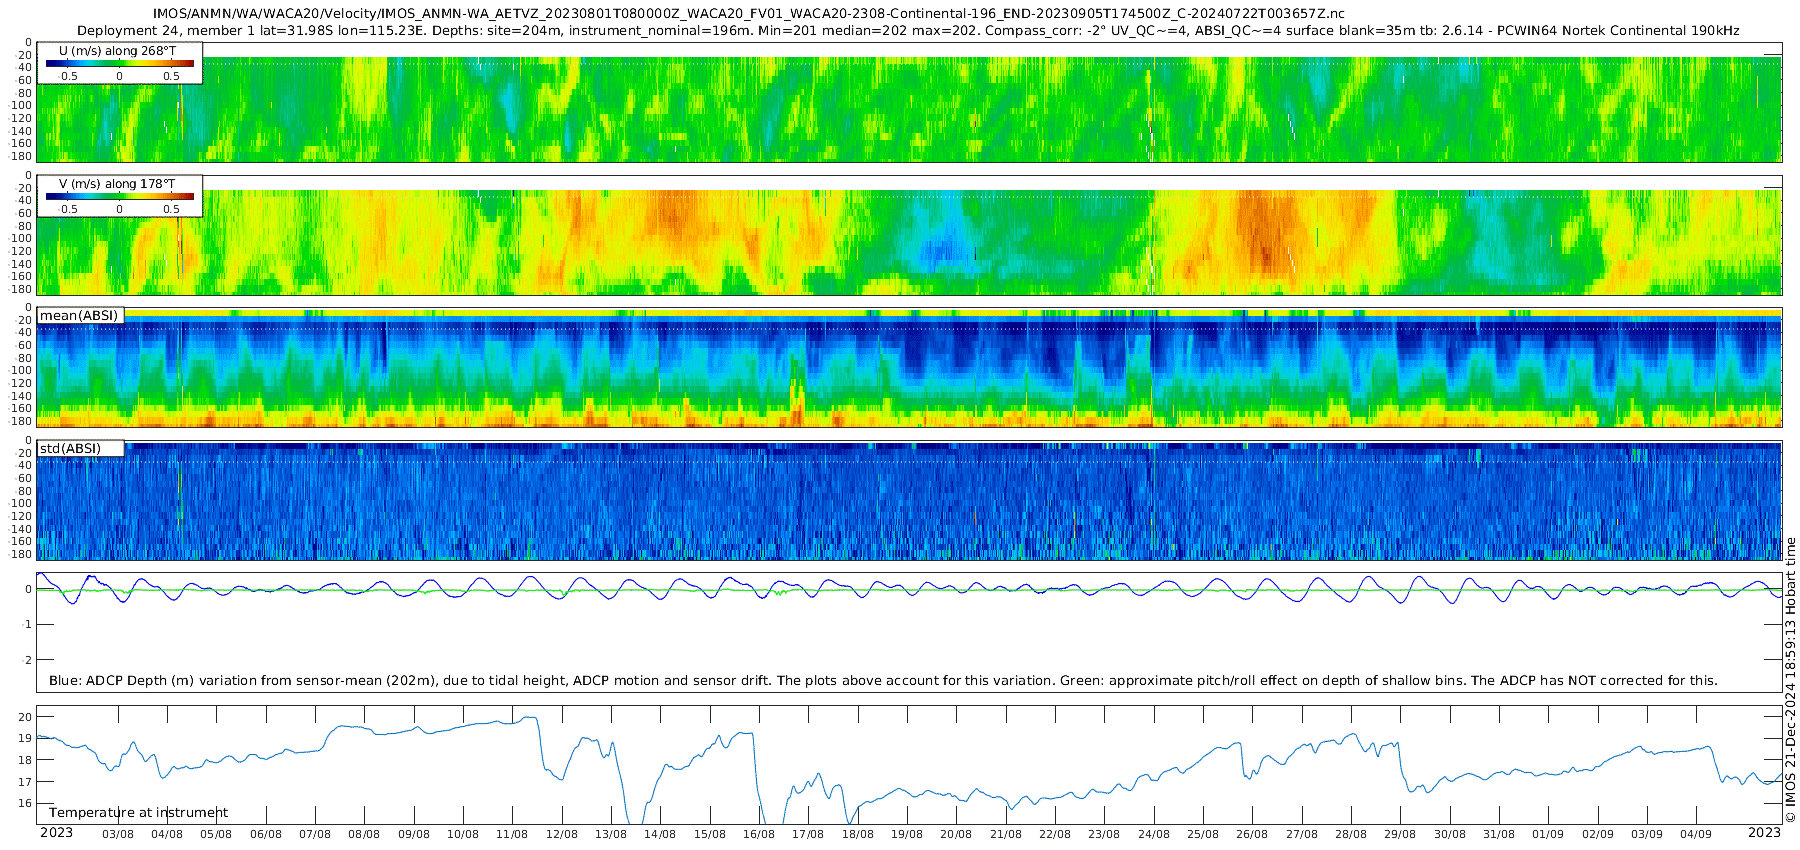Click the 15/08 date tick label
This screenshot has width=1800, height=850.
(710, 835)
